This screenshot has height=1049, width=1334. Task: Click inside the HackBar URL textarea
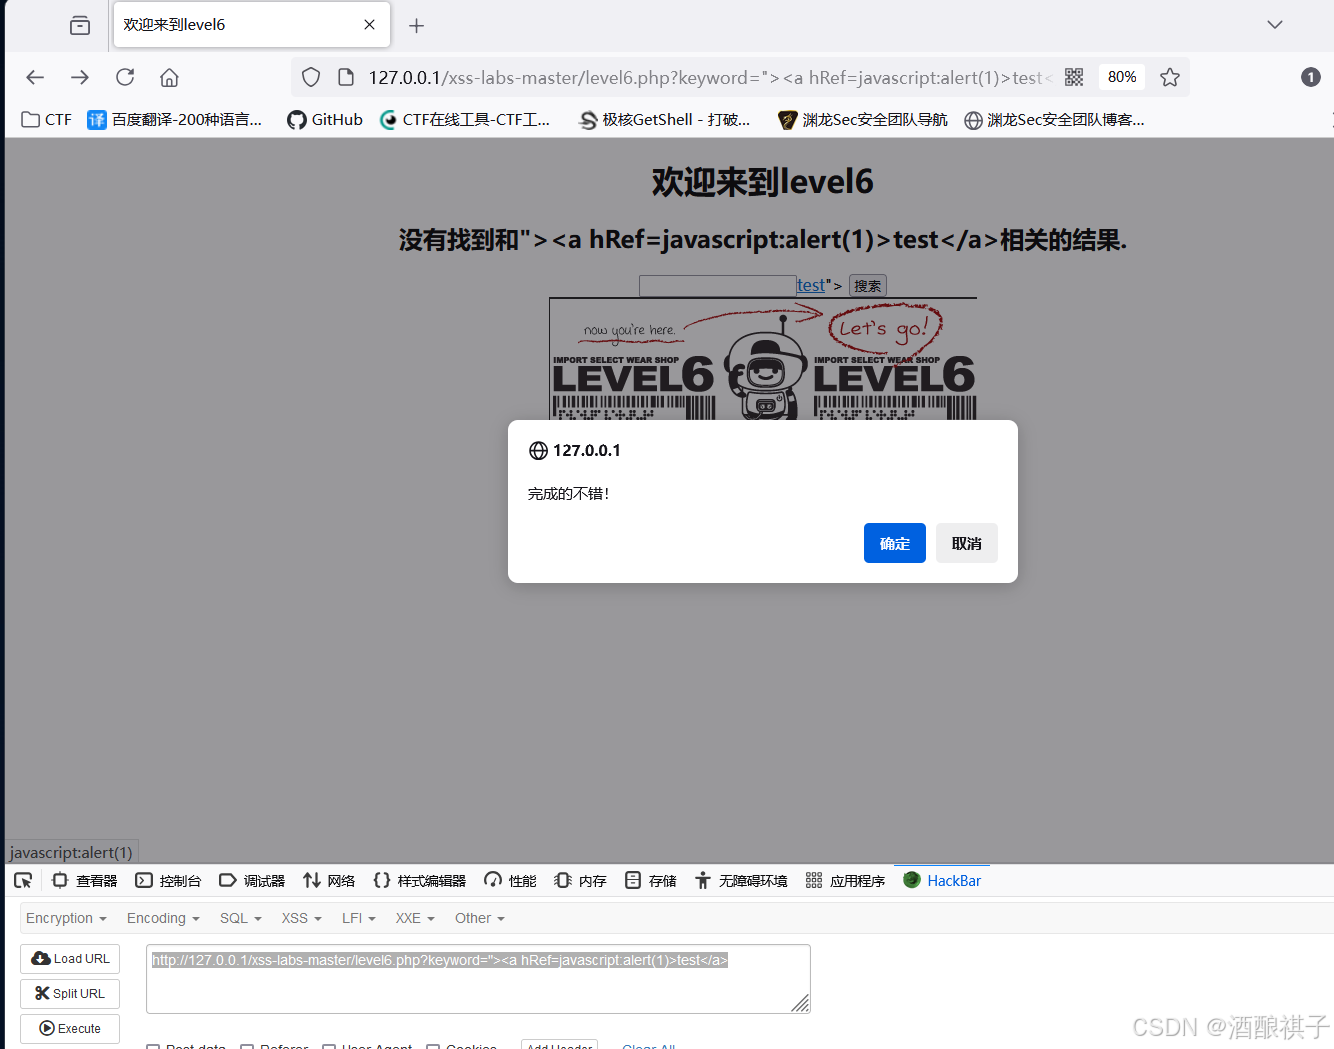pos(478,979)
